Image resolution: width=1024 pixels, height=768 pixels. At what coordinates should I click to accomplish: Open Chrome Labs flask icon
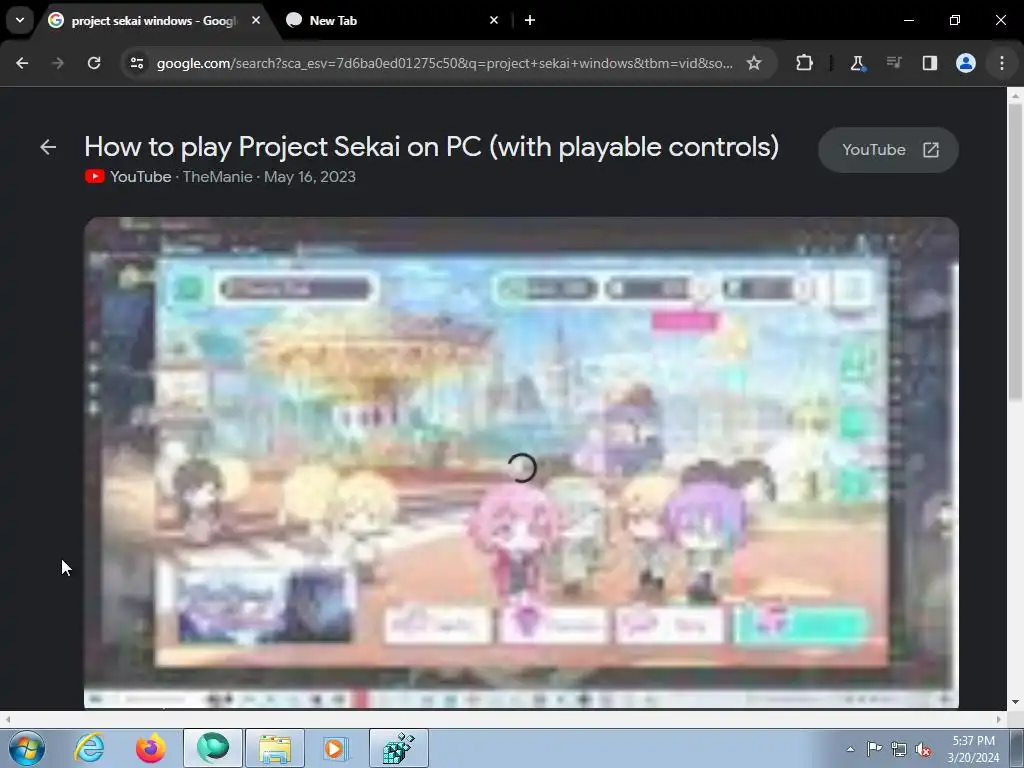coord(857,63)
